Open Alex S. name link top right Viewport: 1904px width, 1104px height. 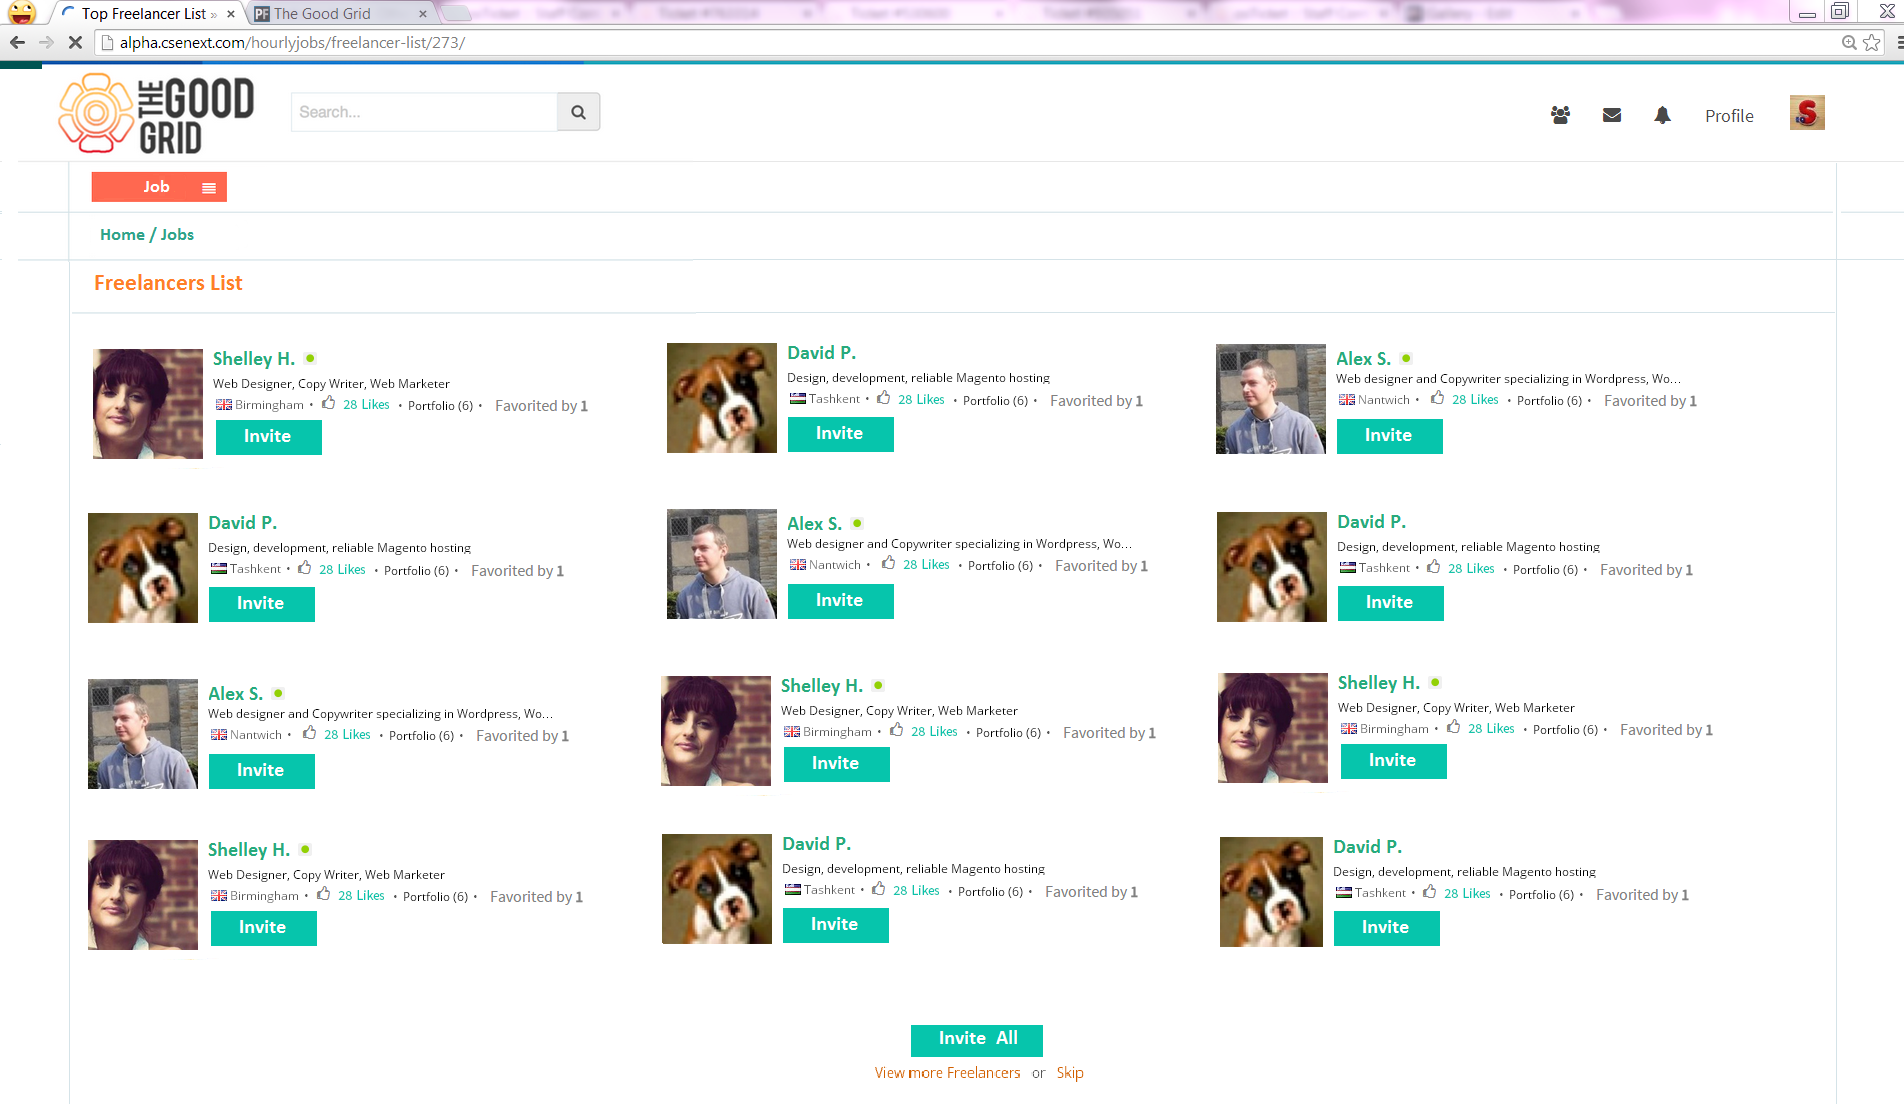1363,358
